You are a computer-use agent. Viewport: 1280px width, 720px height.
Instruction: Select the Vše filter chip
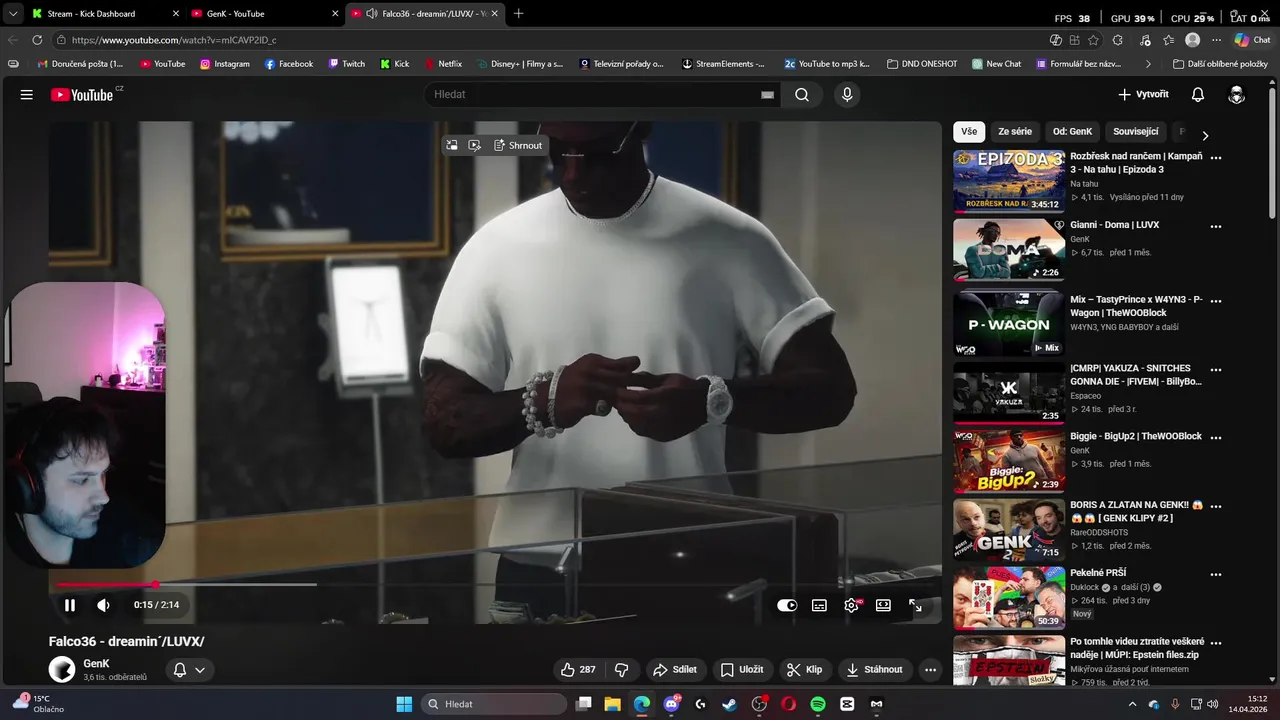[x=969, y=132]
